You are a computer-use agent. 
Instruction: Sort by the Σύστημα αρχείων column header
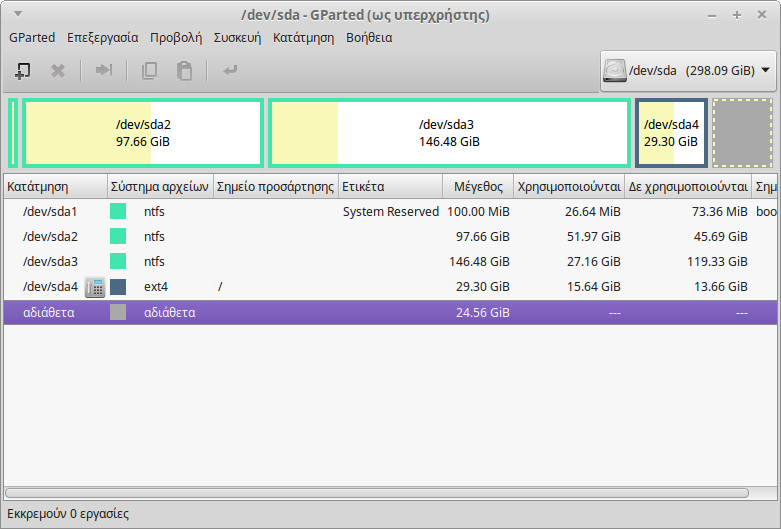160,187
